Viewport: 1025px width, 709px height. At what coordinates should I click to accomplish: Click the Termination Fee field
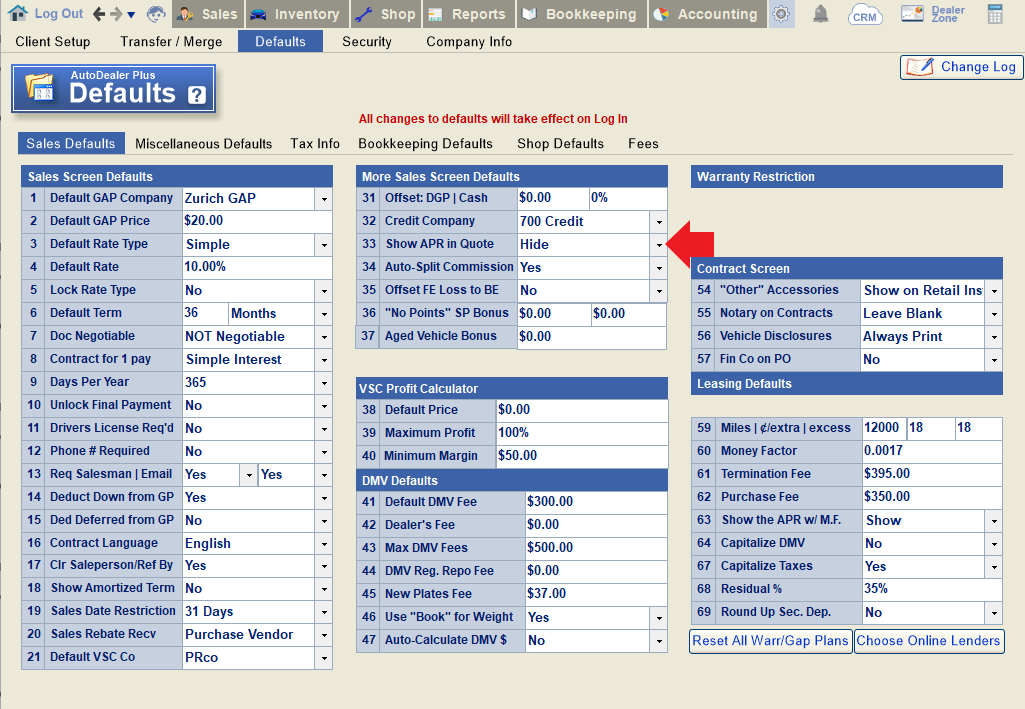click(932, 474)
